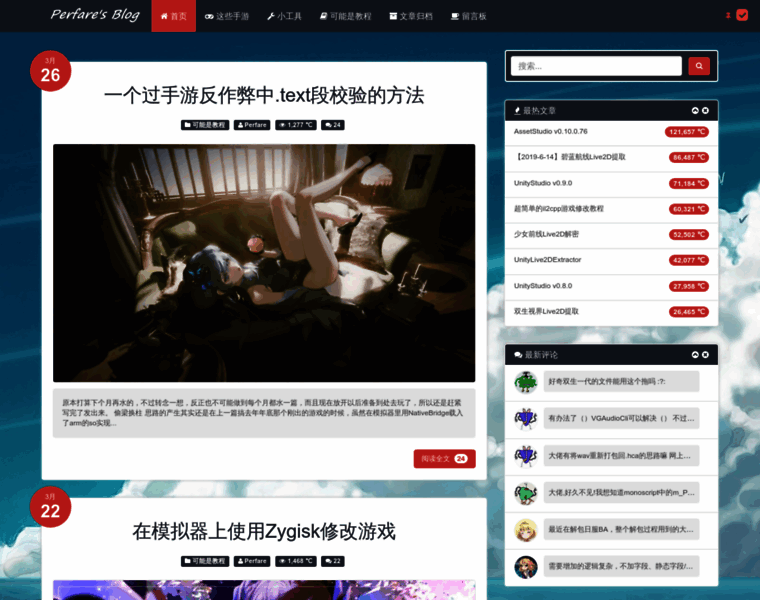Image resolution: width=760 pixels, height=600 pixels.
Task: Open the featured image of the March 26 post
Action: point(264,263)
